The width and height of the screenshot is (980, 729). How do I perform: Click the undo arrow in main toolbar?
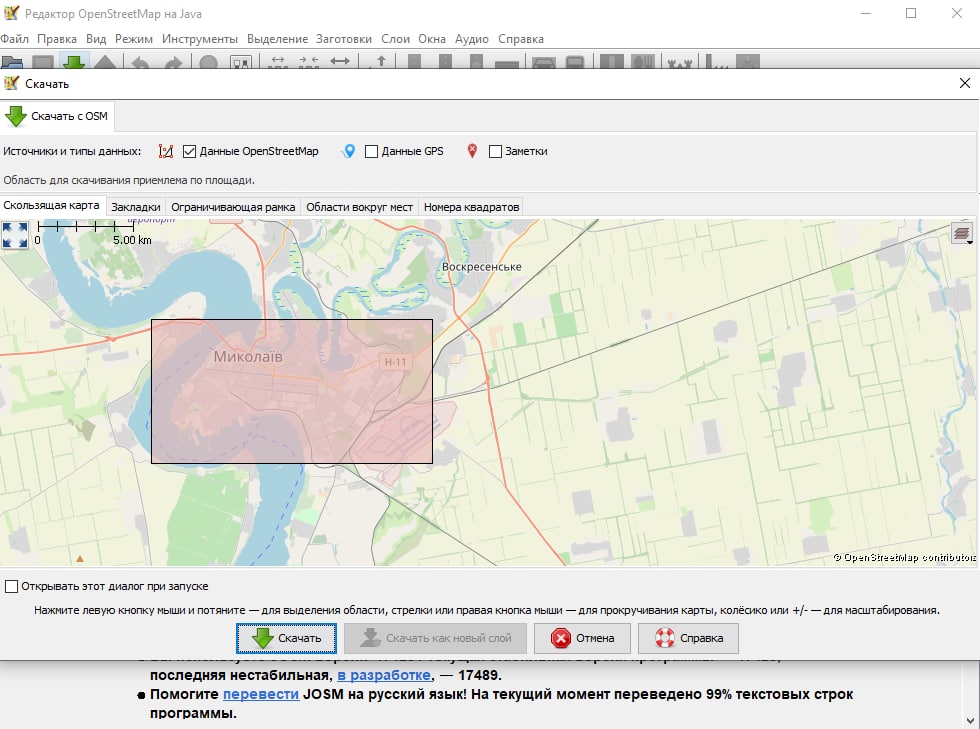click(141, 62)
